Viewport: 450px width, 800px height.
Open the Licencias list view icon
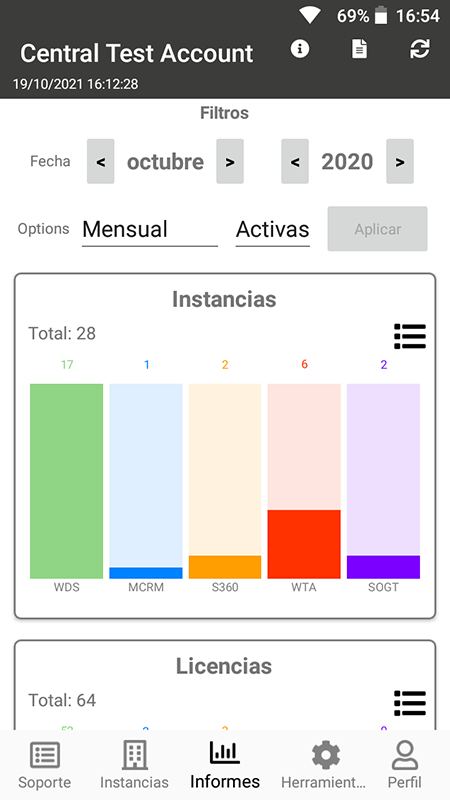410,703
